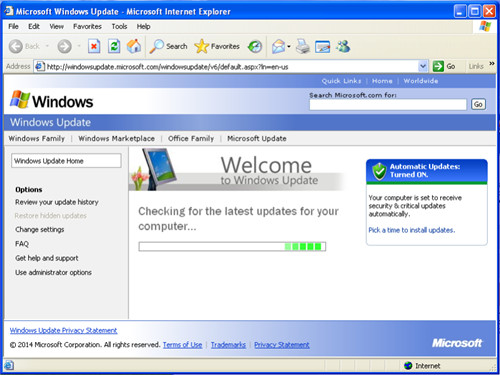Viewport: 500px width, 375px height.
Task: Open the Edit menu
Action: click(34, 26)
